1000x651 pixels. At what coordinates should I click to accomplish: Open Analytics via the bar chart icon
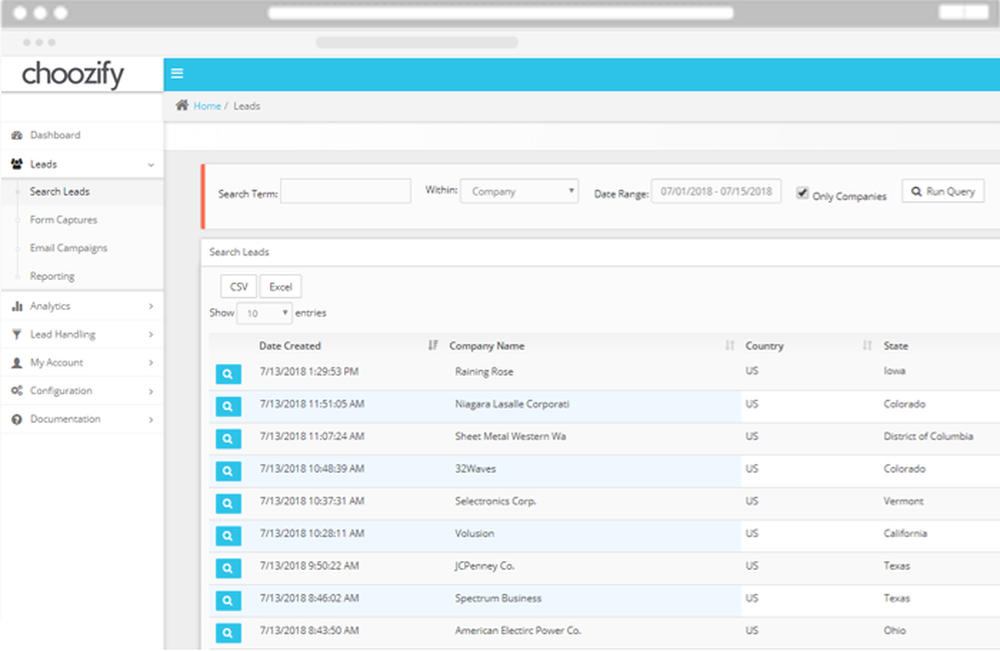tap(16, 305)
